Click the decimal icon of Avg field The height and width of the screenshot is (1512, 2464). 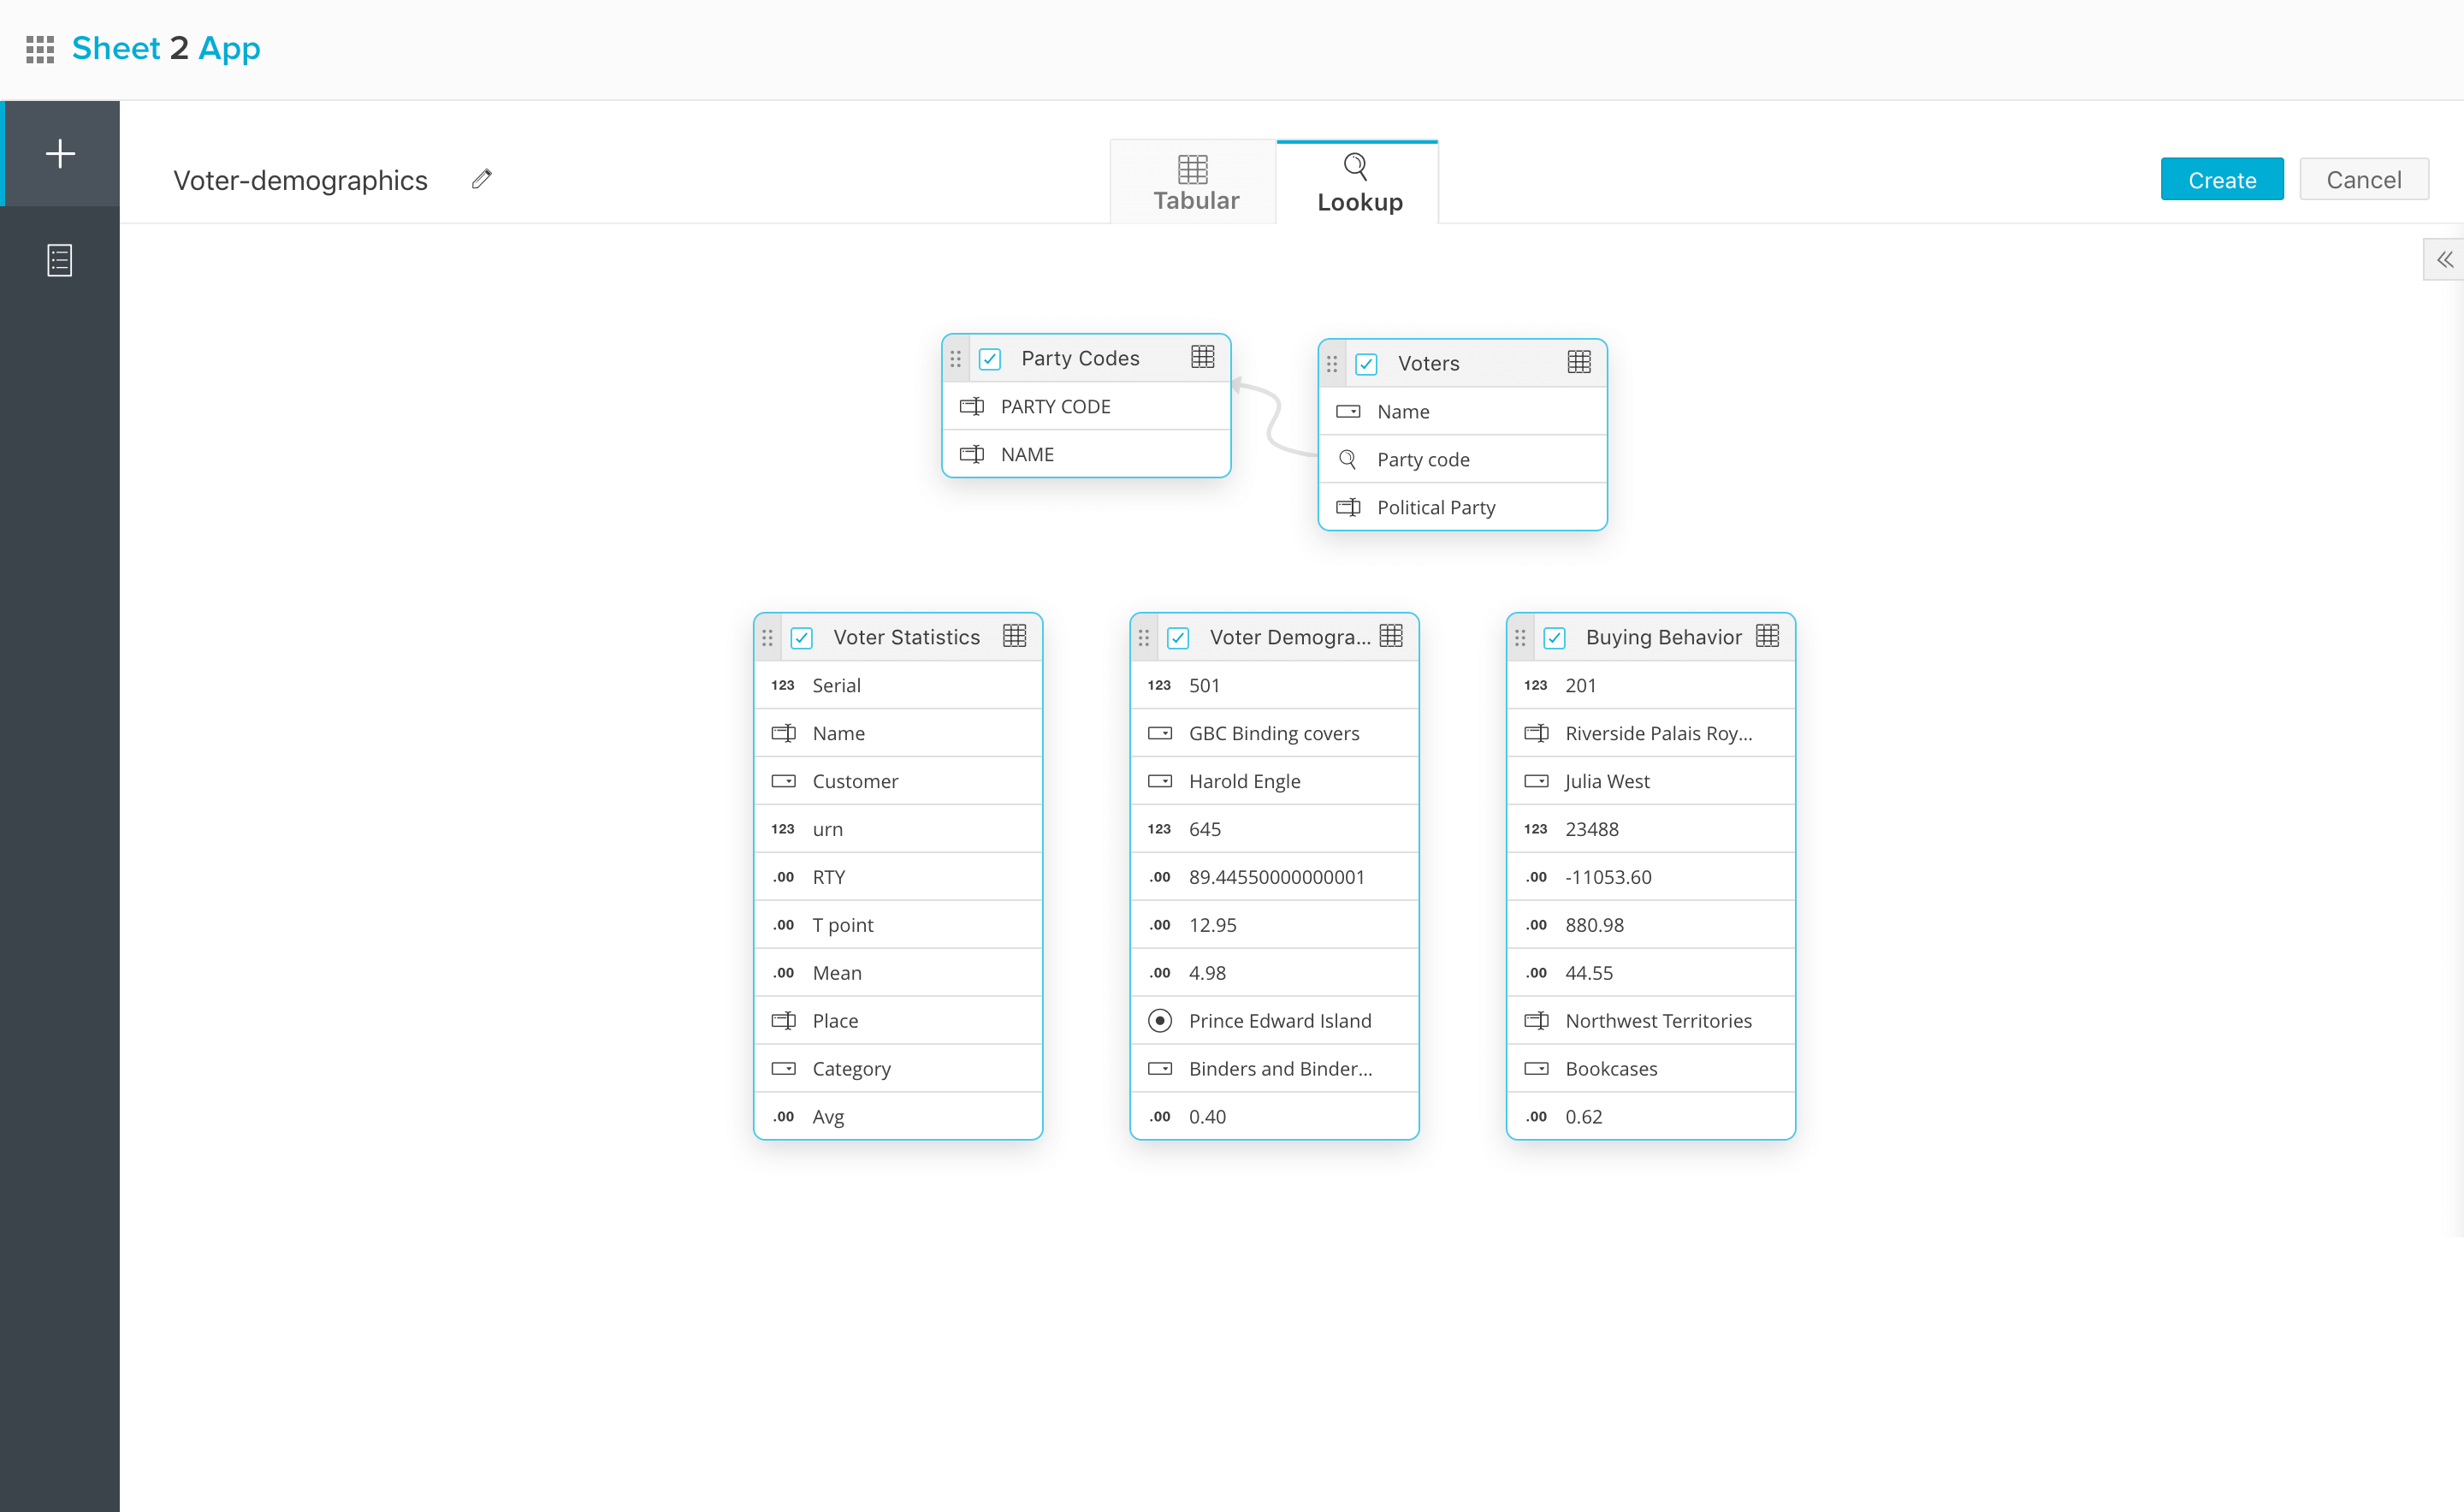783,1117
